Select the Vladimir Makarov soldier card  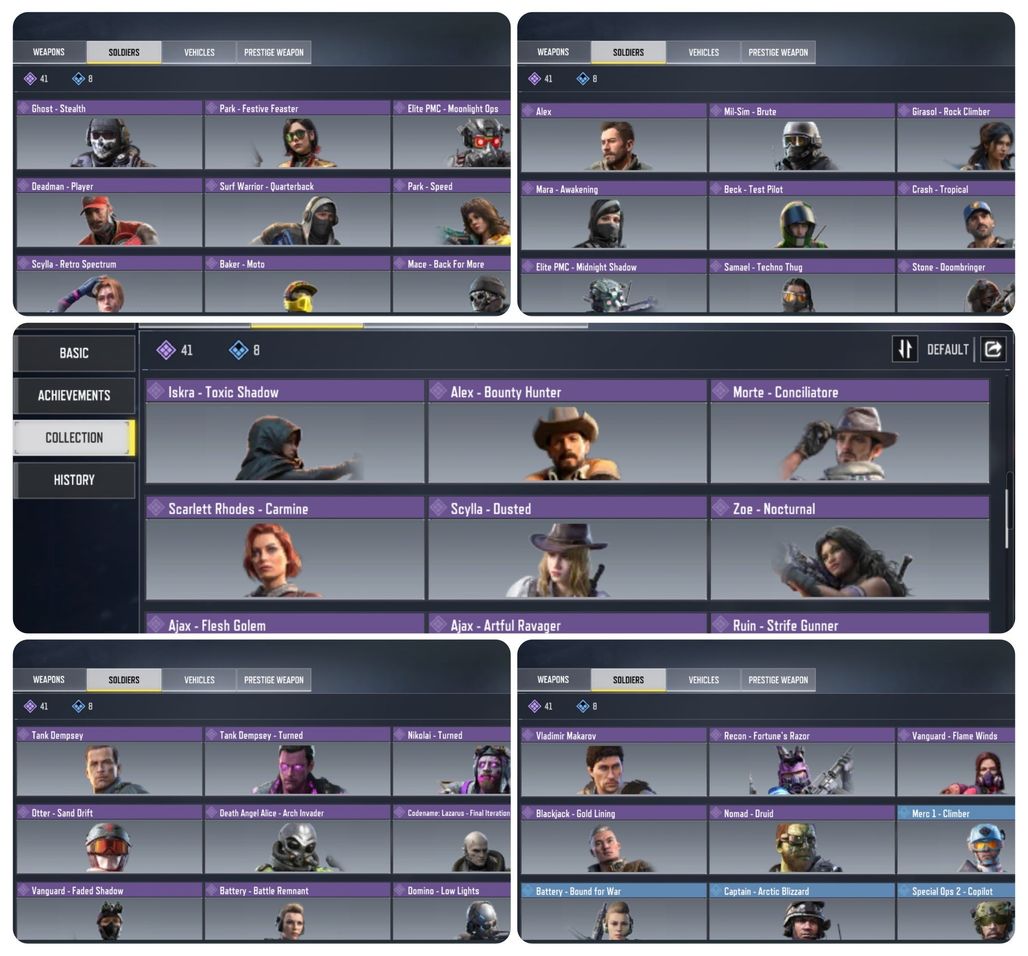click(613, 762)
